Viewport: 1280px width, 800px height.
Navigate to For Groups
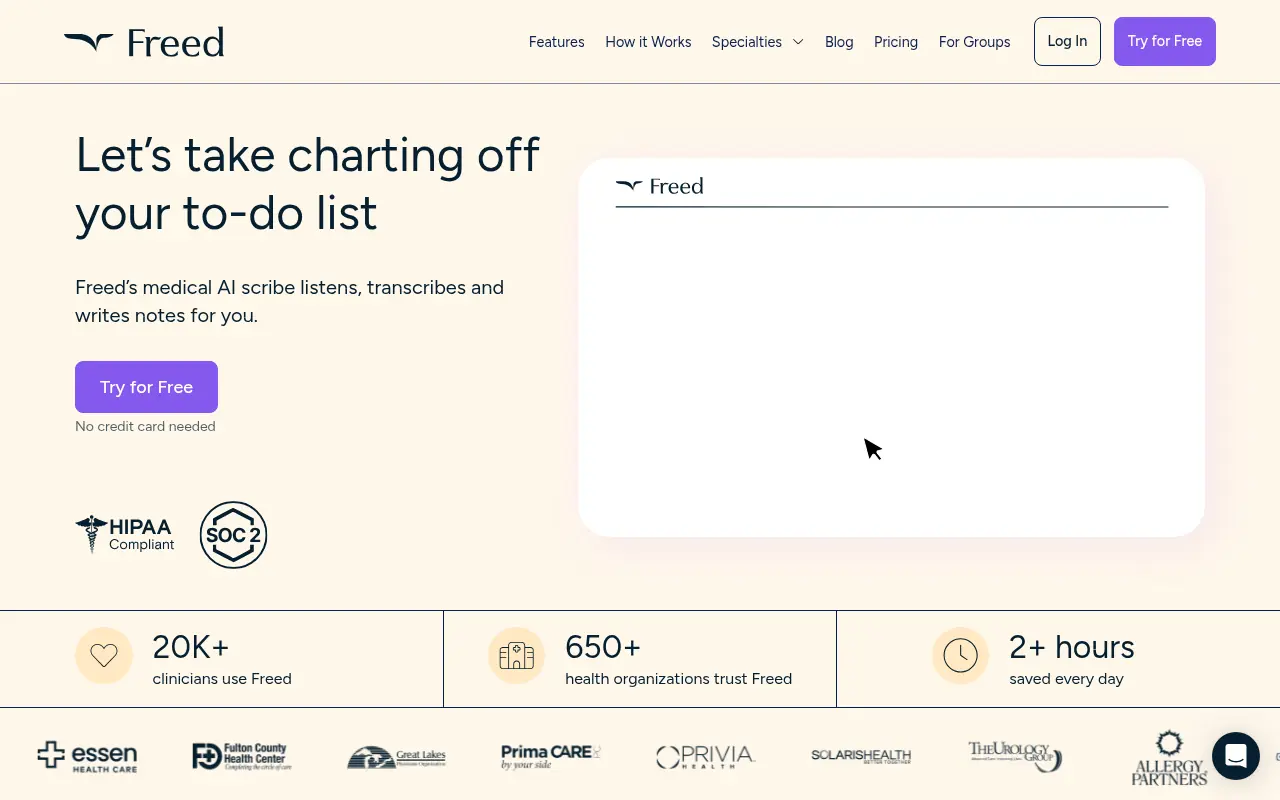pyautogui.click(x=974, y=42)
